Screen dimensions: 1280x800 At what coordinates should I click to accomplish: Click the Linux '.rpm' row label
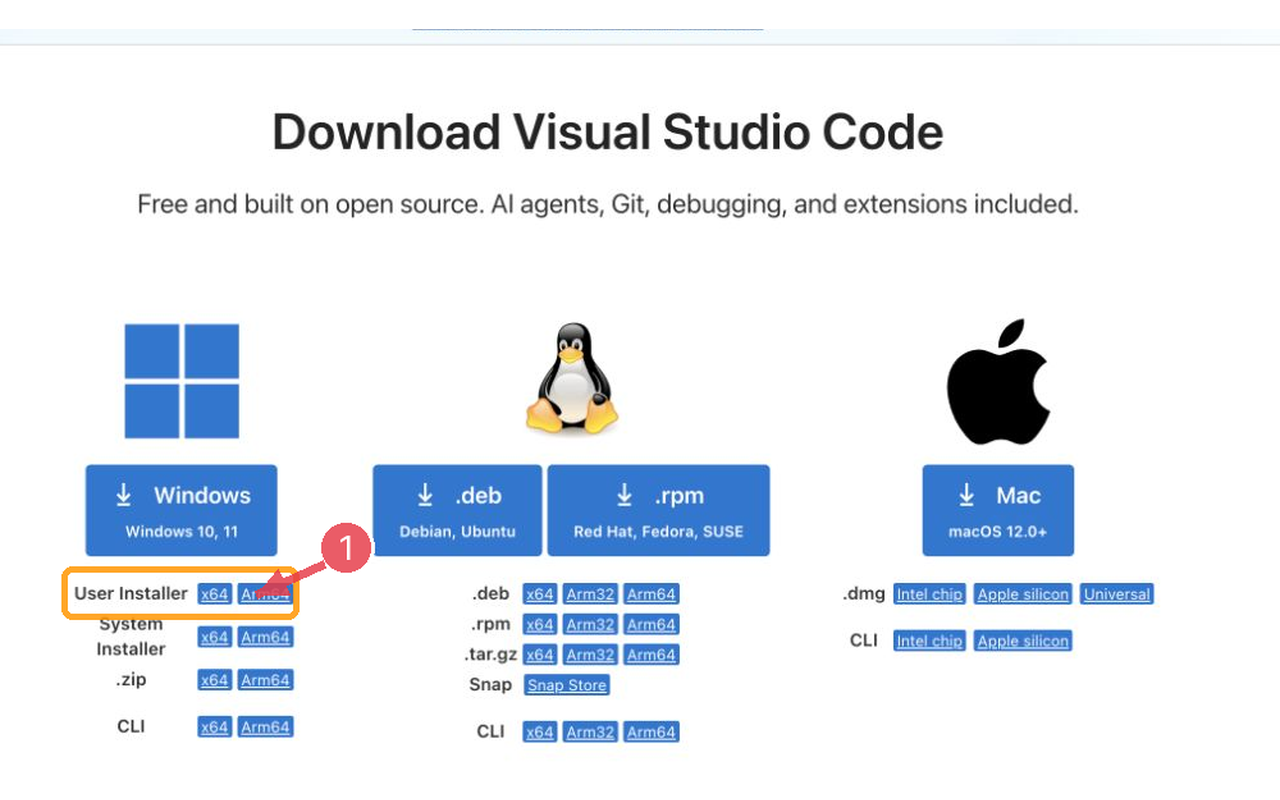tap(491, 624)
